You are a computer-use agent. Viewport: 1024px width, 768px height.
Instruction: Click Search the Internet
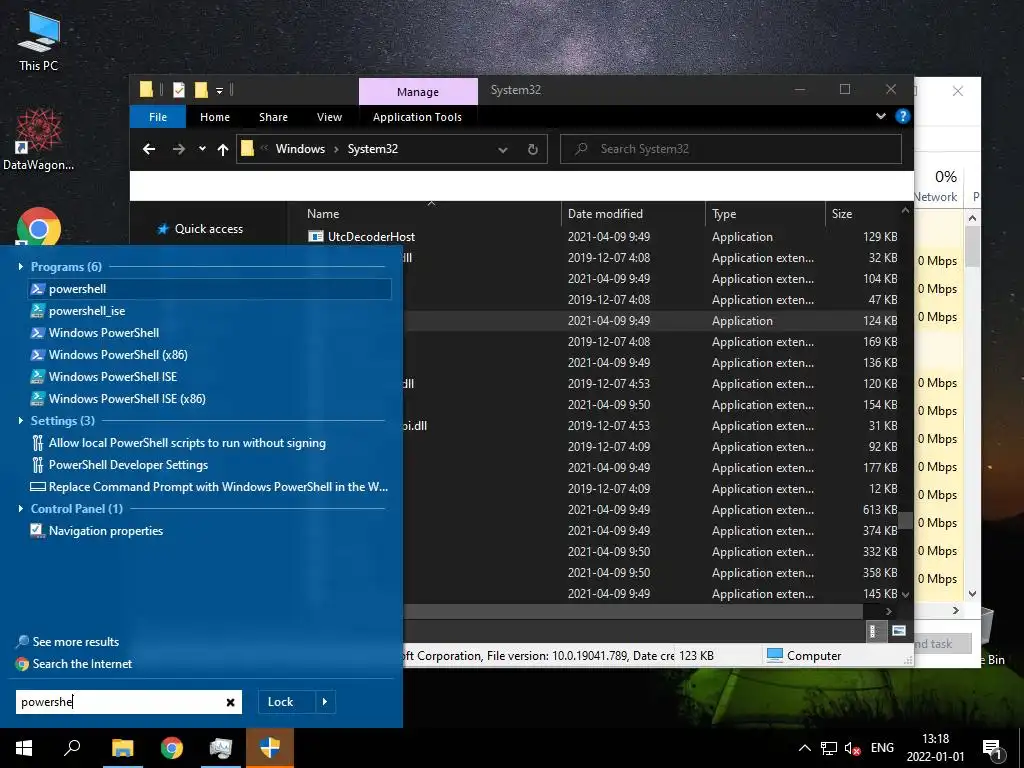74,664
